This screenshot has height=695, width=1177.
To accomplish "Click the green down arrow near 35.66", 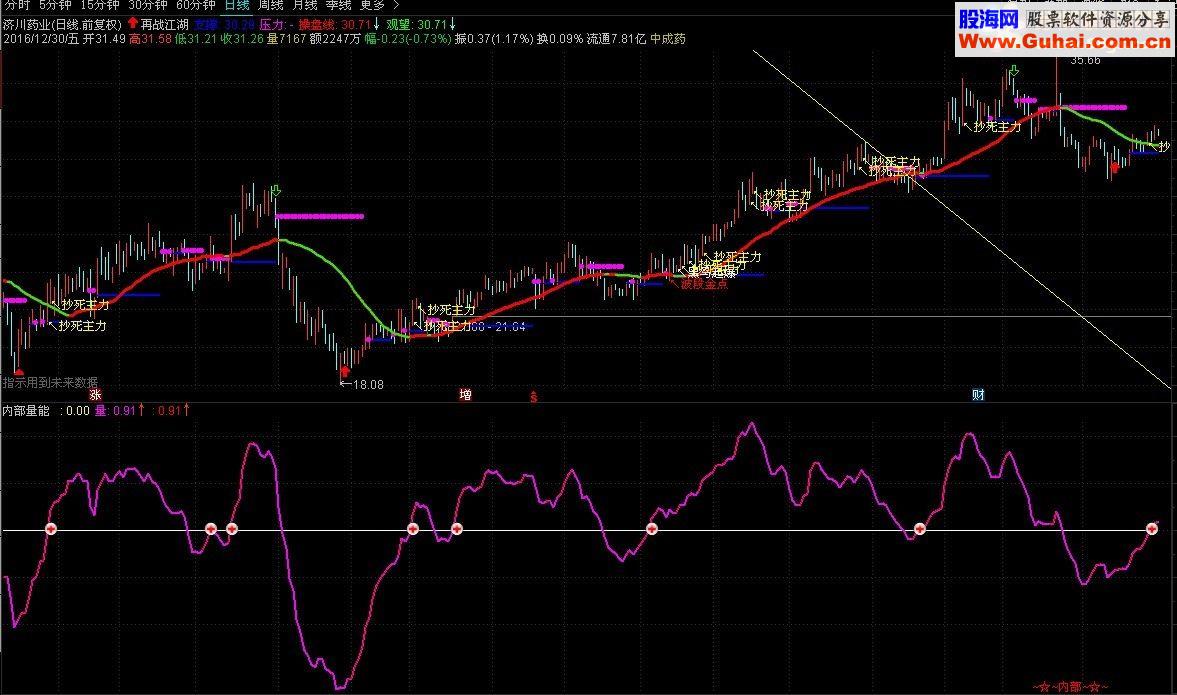I will [x=1014, y=71].
